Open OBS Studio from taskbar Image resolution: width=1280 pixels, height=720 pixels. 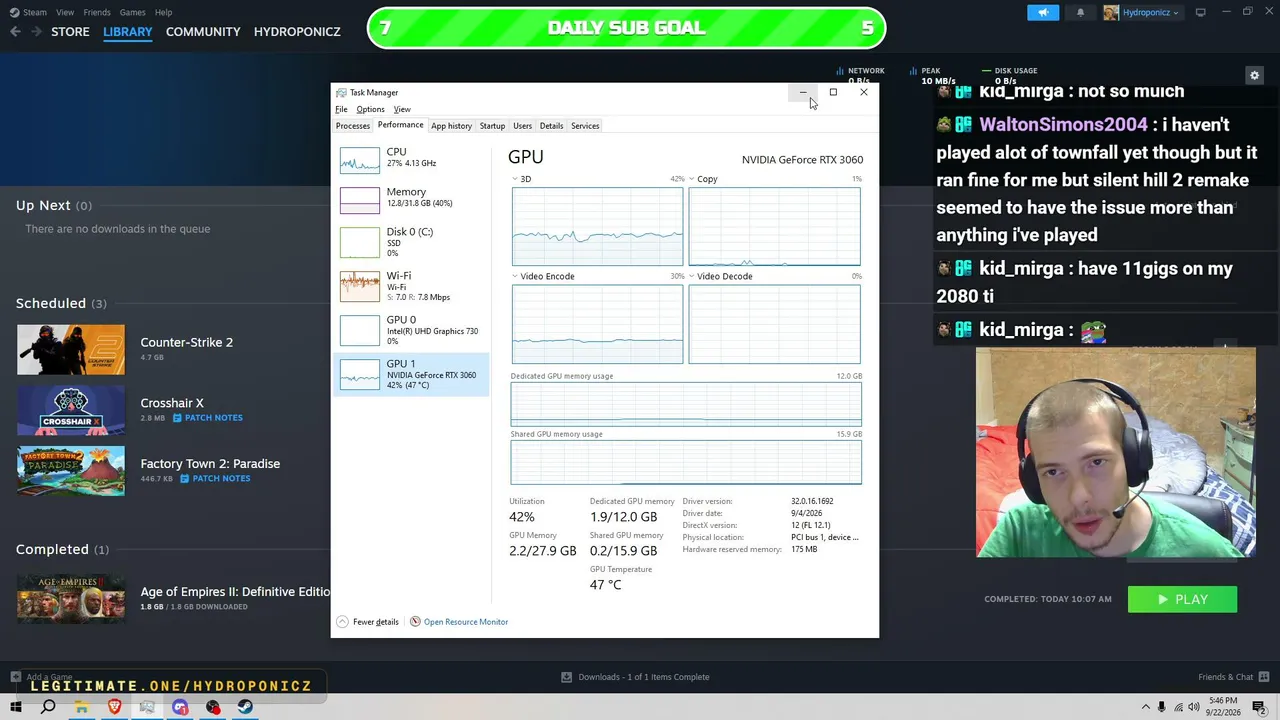point(213,707)
